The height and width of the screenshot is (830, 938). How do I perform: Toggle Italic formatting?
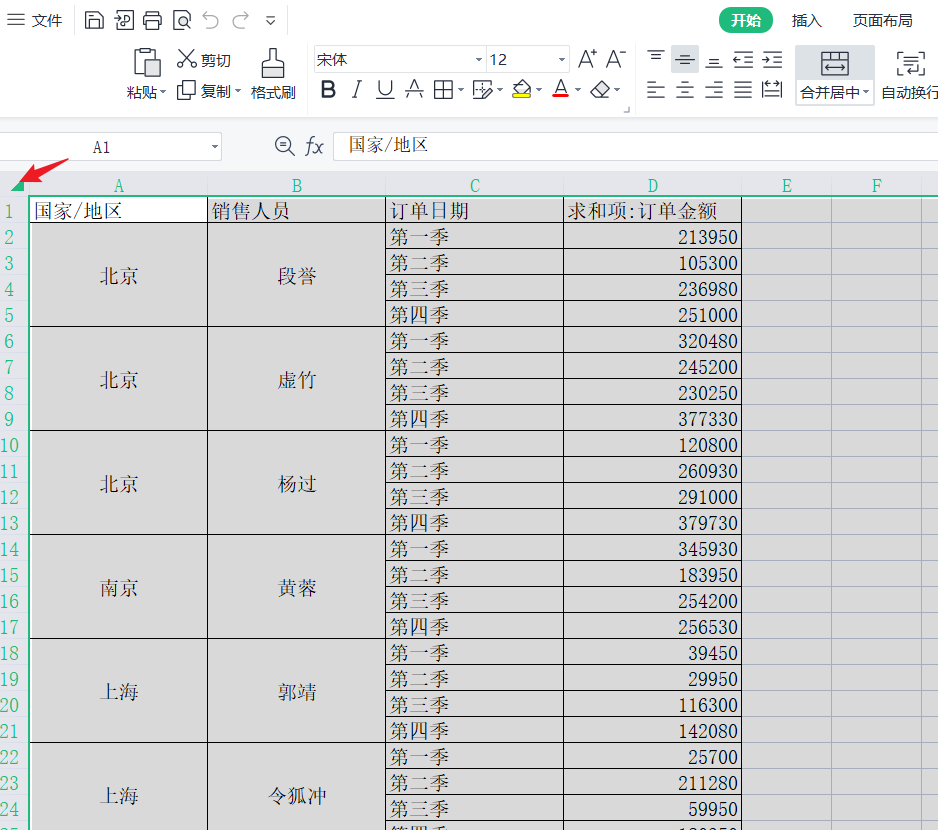point(356,90)
